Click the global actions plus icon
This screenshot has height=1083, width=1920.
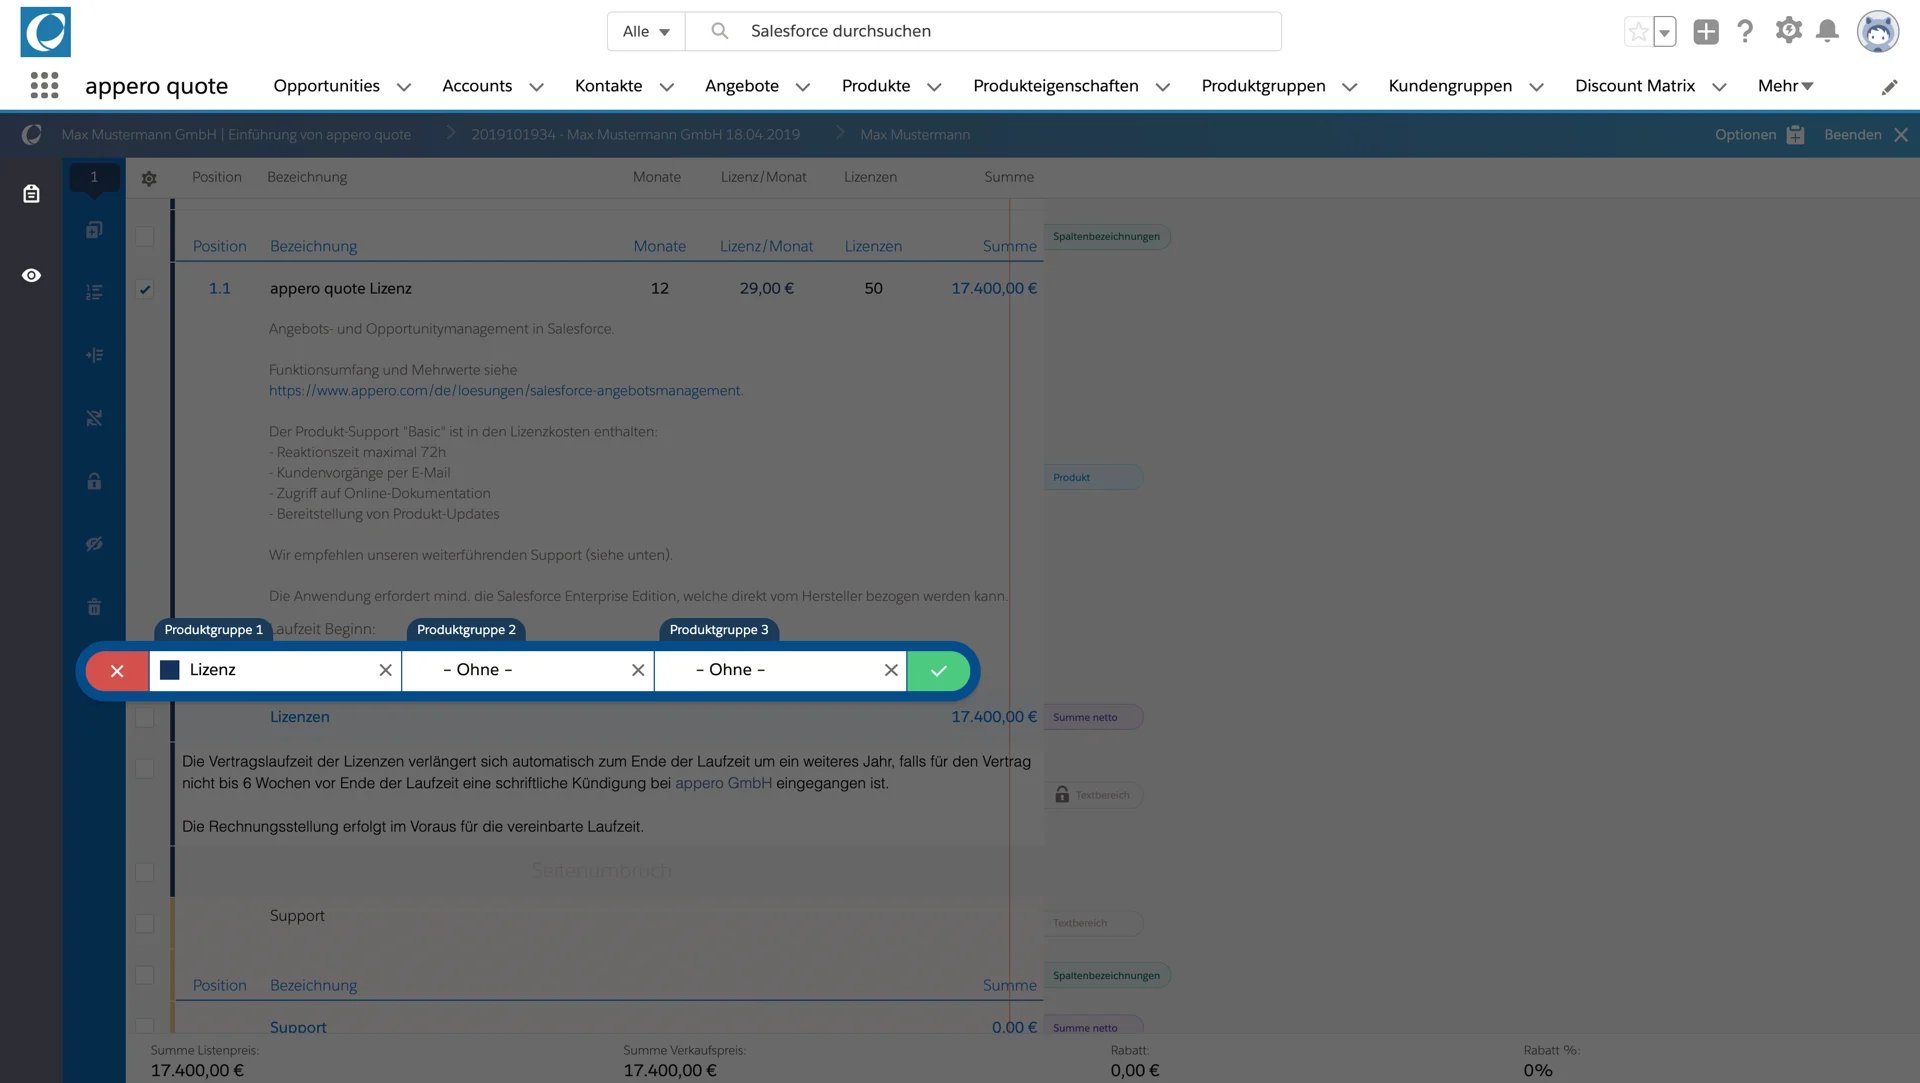pyautogui.click(x=1706, y=32)
